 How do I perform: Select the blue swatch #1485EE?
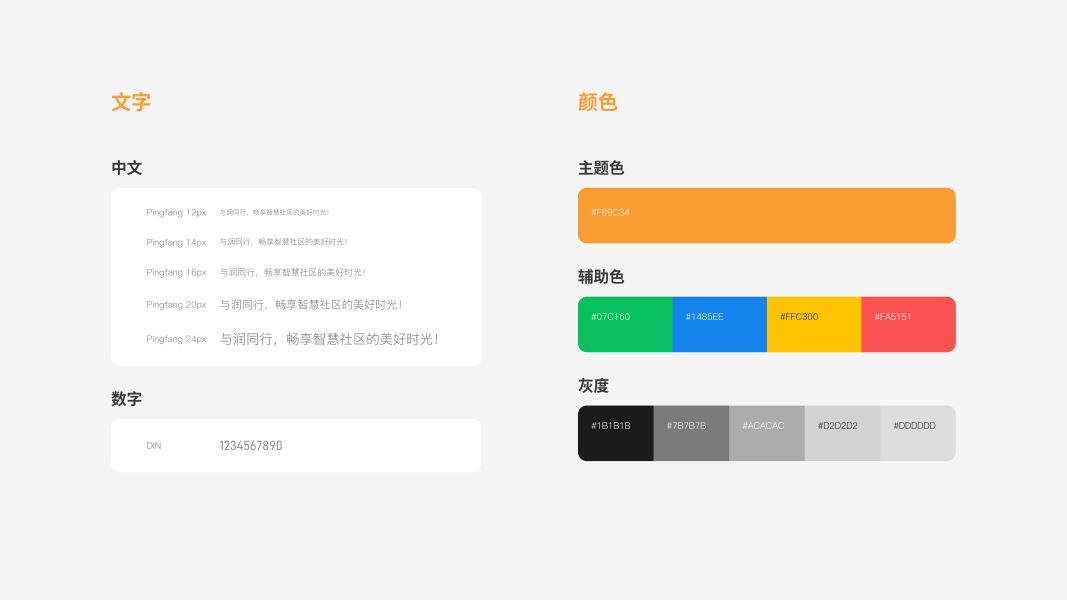(719, 324)
